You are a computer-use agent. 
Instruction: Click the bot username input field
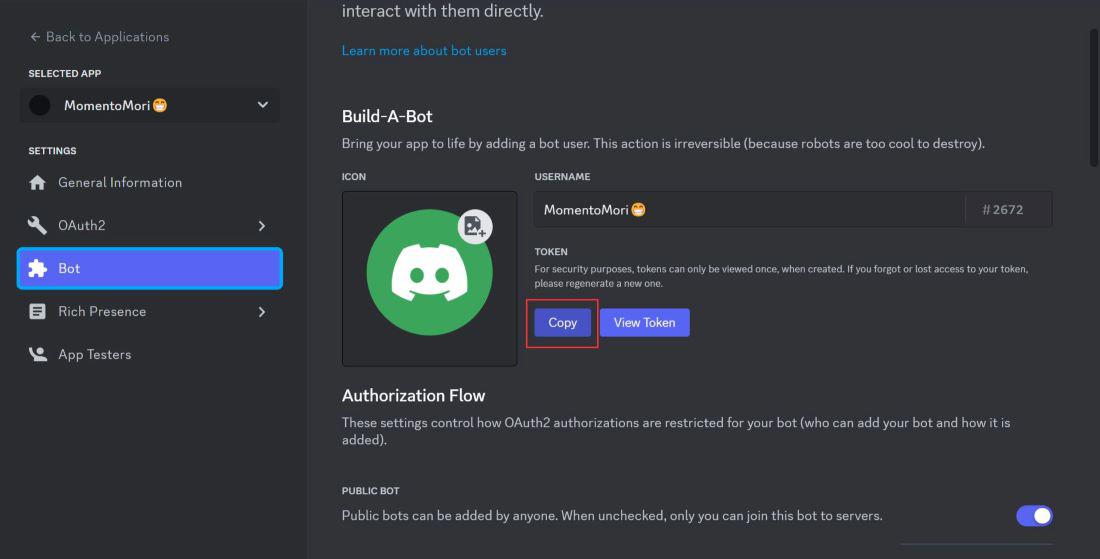coord(750,210)
